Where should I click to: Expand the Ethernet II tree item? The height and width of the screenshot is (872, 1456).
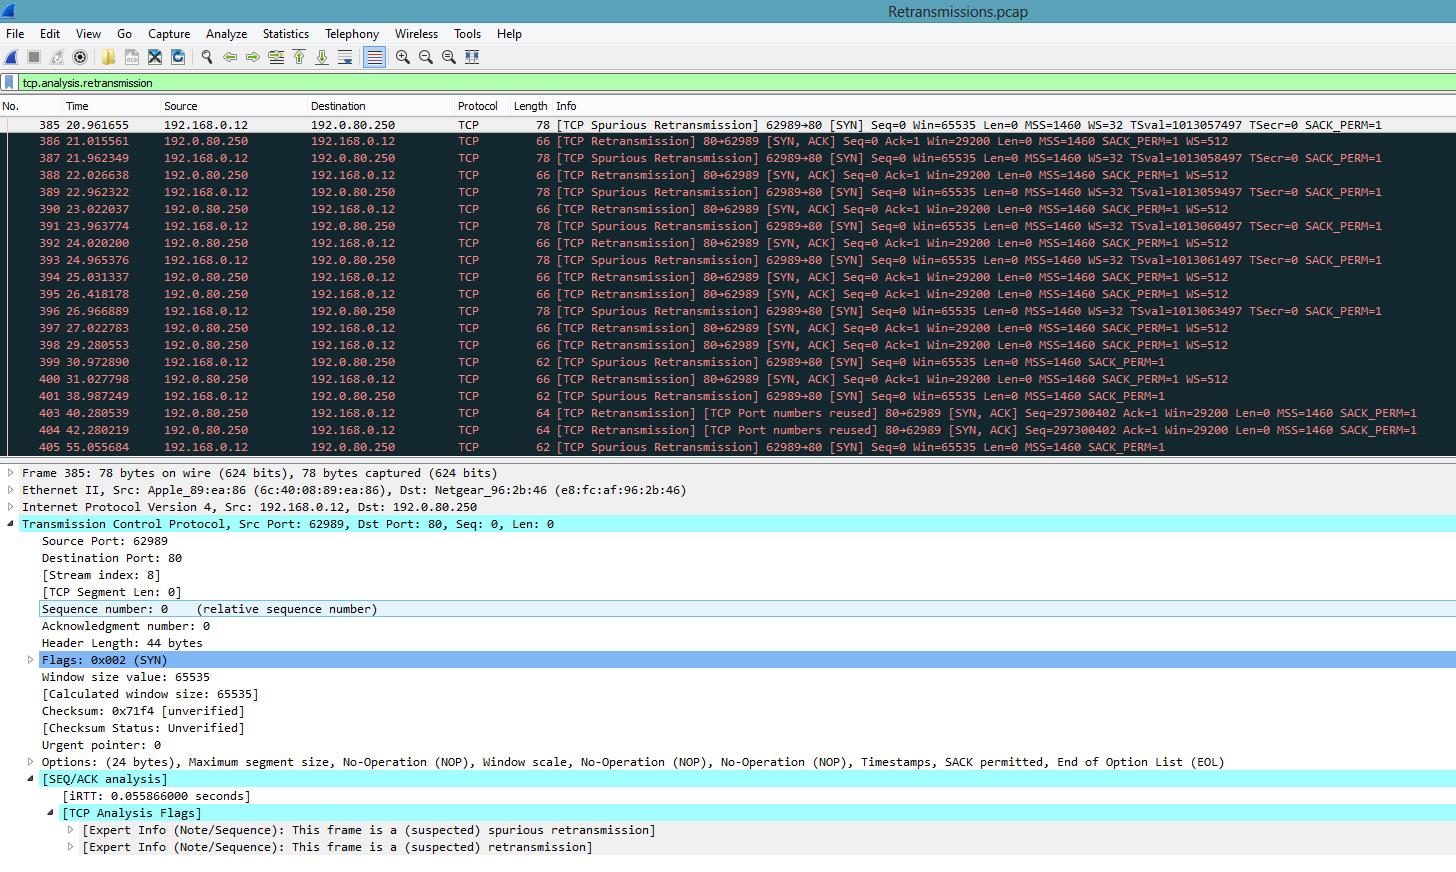[x=8, y=490]
